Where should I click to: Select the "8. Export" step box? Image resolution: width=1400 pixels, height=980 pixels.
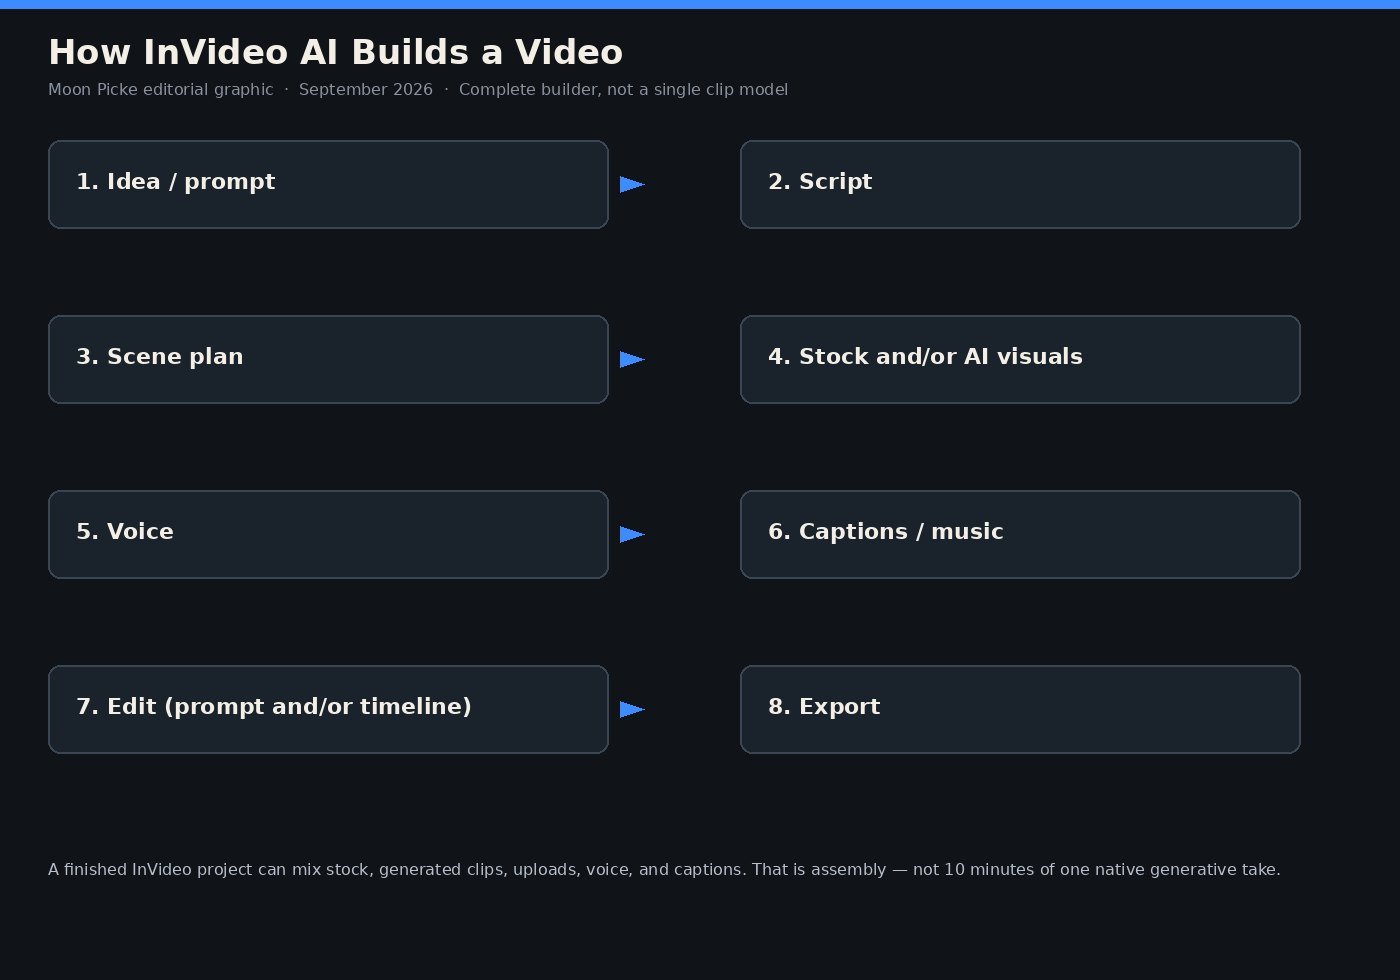pyautogui.click(x=1020, y=709)
